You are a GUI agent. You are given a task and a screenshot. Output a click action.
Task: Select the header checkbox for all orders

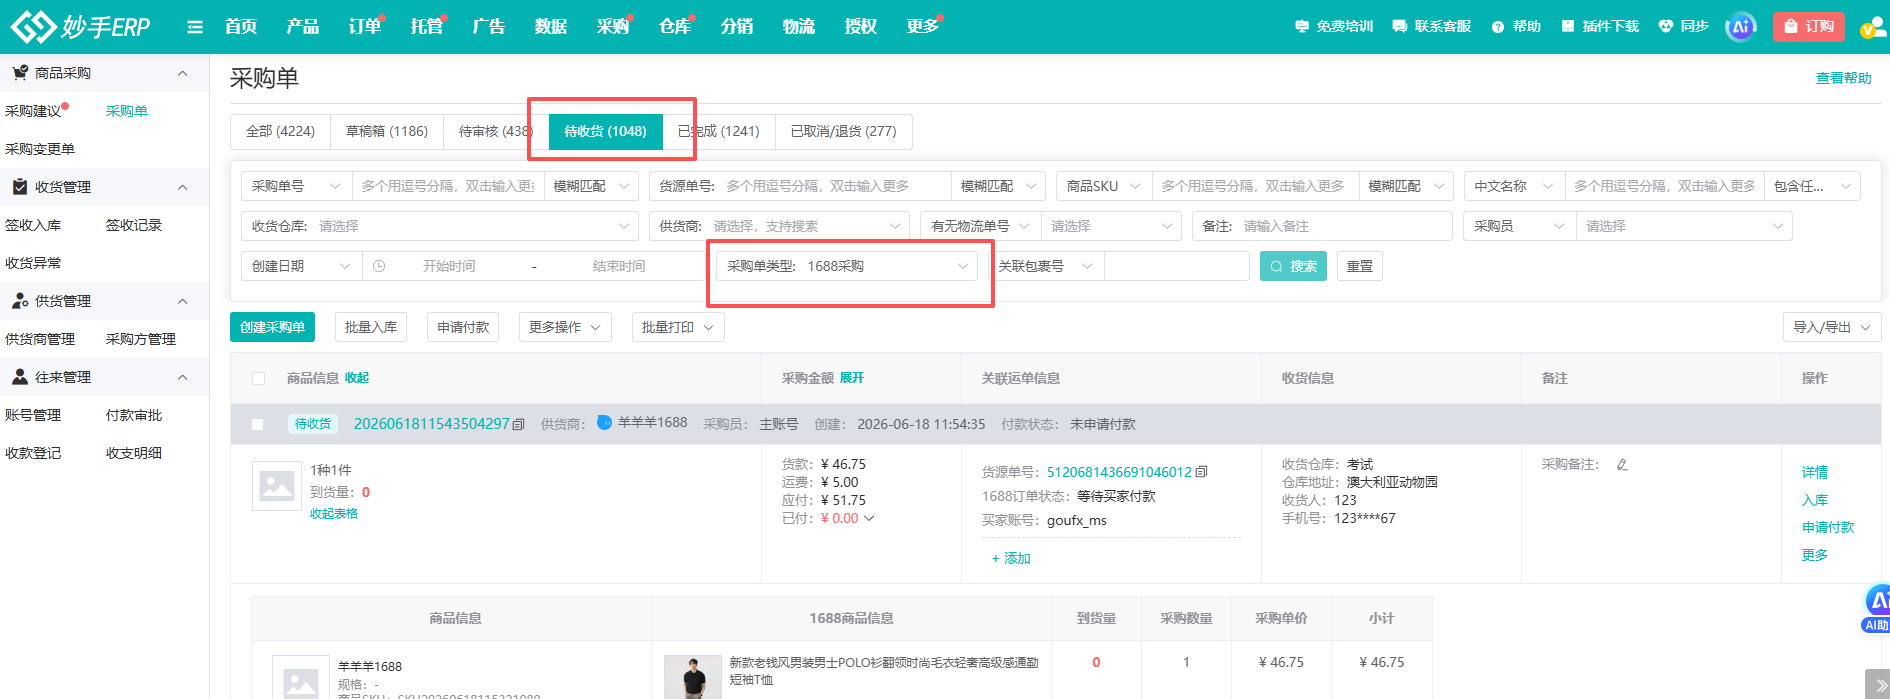258,378
